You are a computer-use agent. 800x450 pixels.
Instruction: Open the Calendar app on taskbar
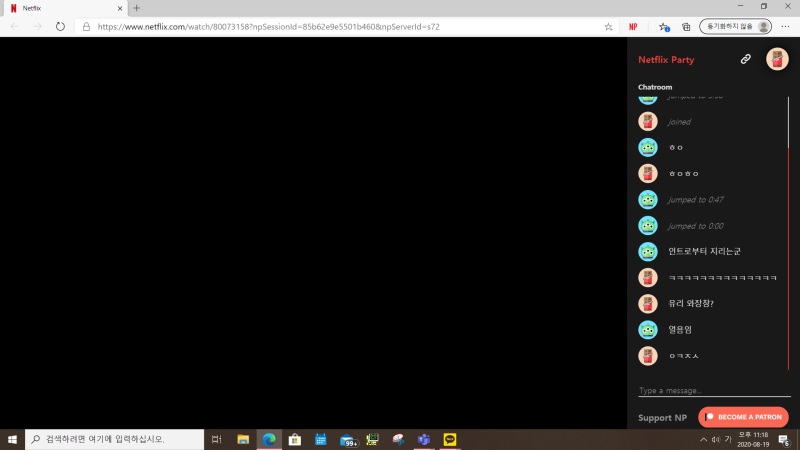point(320,439)
